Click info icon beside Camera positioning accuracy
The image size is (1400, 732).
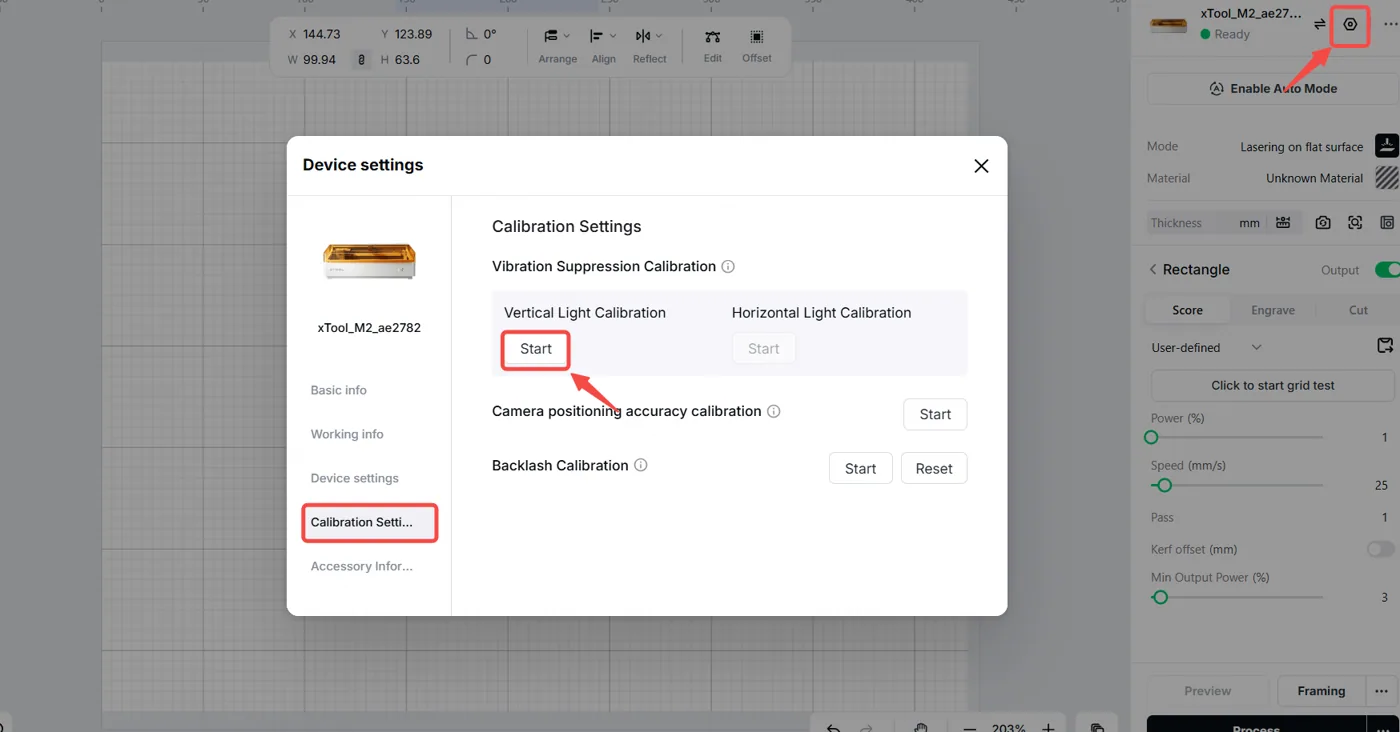pos(774,411)
